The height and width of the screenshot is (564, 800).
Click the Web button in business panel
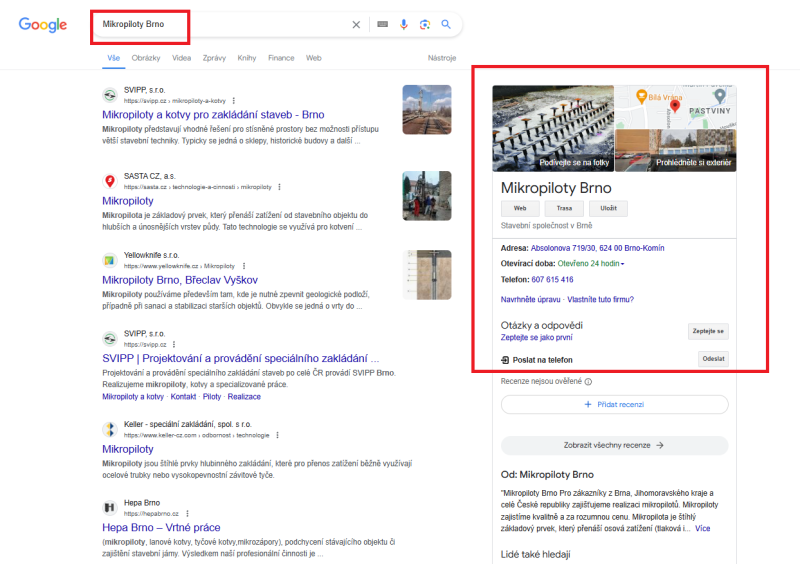pos(520,208)
